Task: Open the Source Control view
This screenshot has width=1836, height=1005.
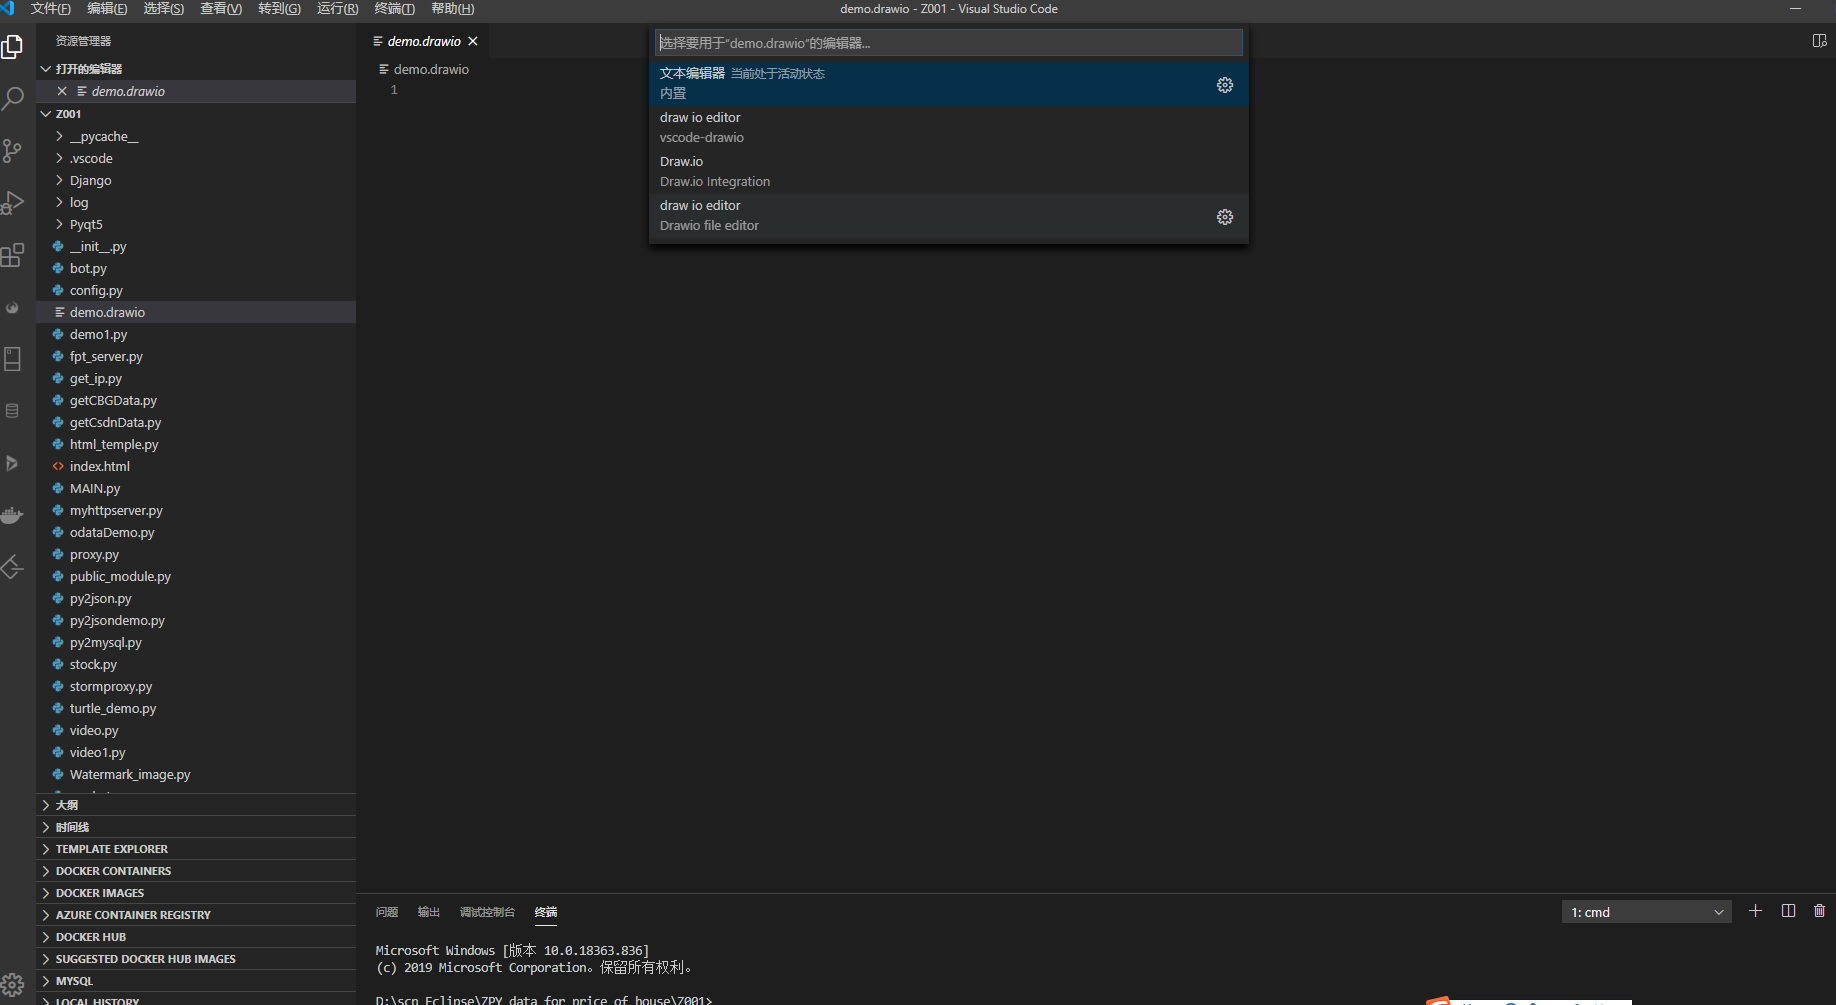Action: (13, 151)
